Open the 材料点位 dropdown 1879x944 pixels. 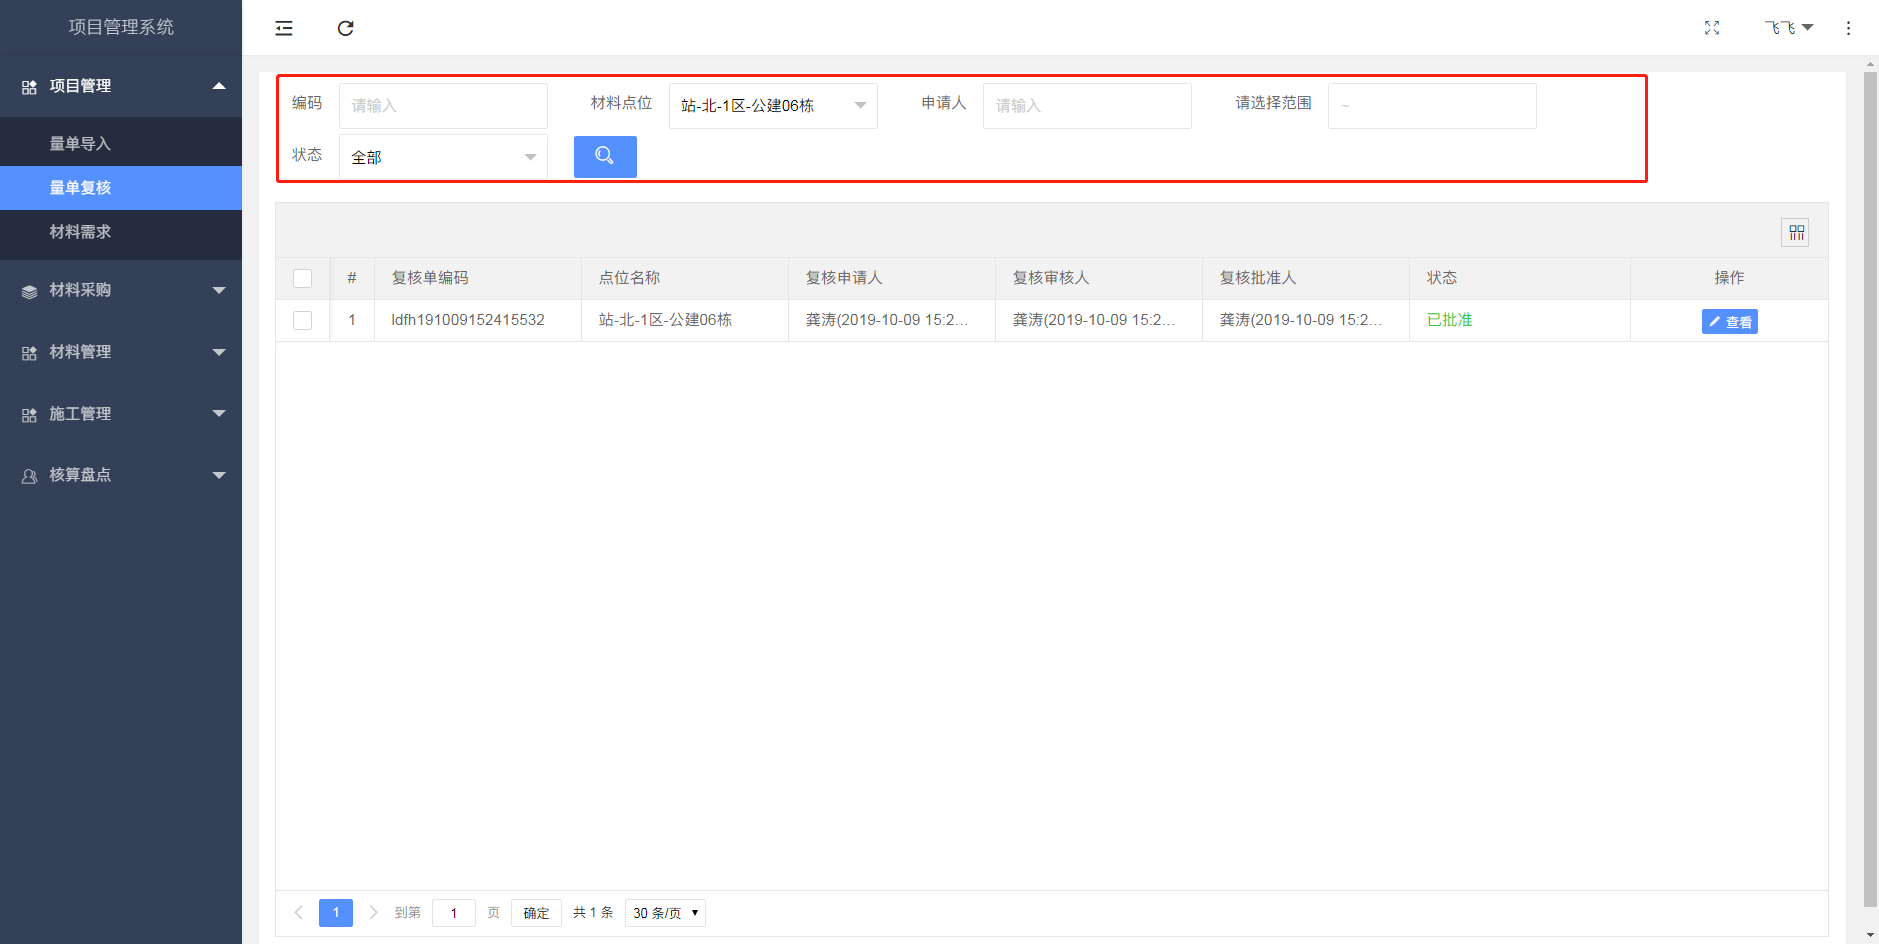[x=773, y=106]
